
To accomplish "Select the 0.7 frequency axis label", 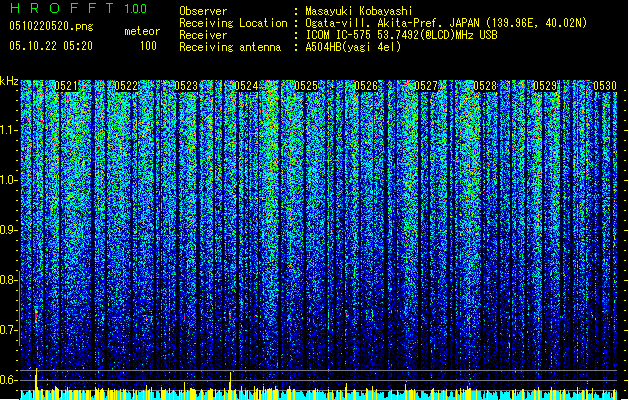I will [x=9, y=329].
